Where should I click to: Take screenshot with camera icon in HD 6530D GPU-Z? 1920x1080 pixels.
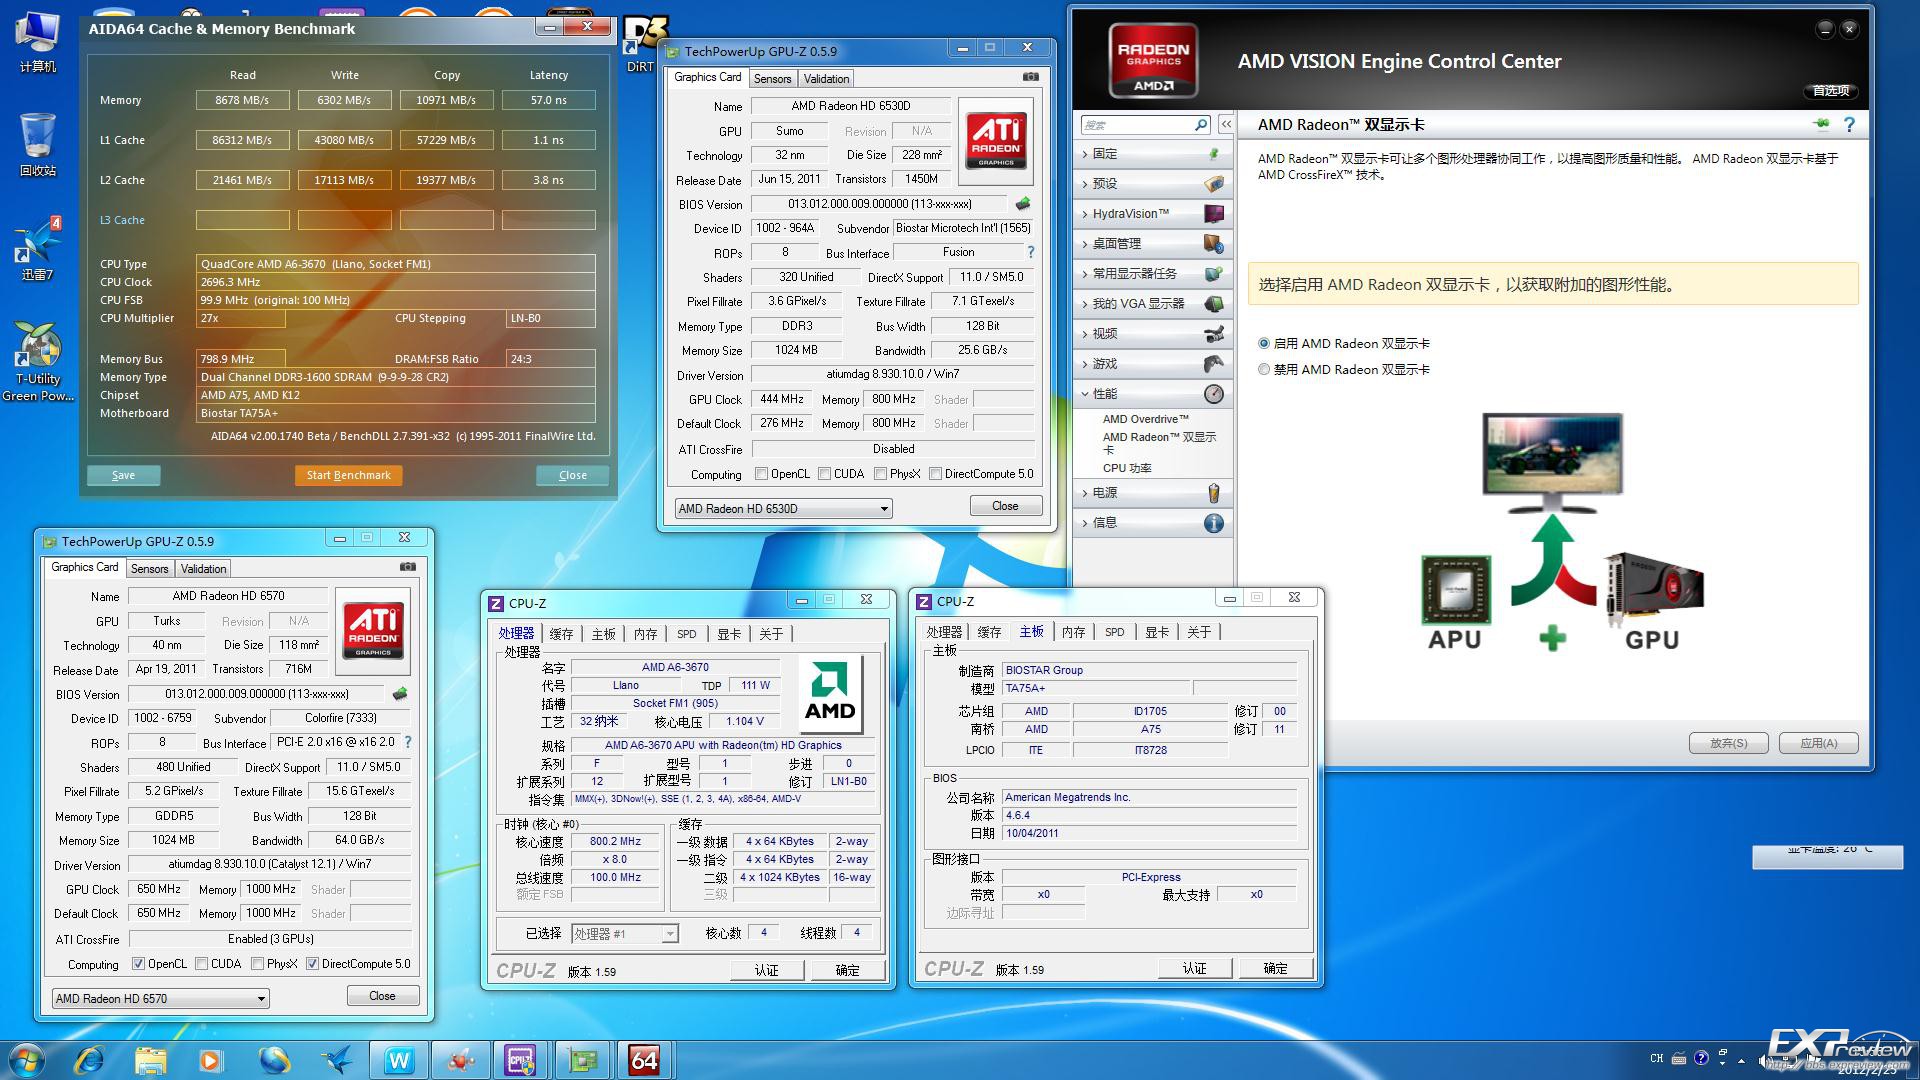[1030, 77]
